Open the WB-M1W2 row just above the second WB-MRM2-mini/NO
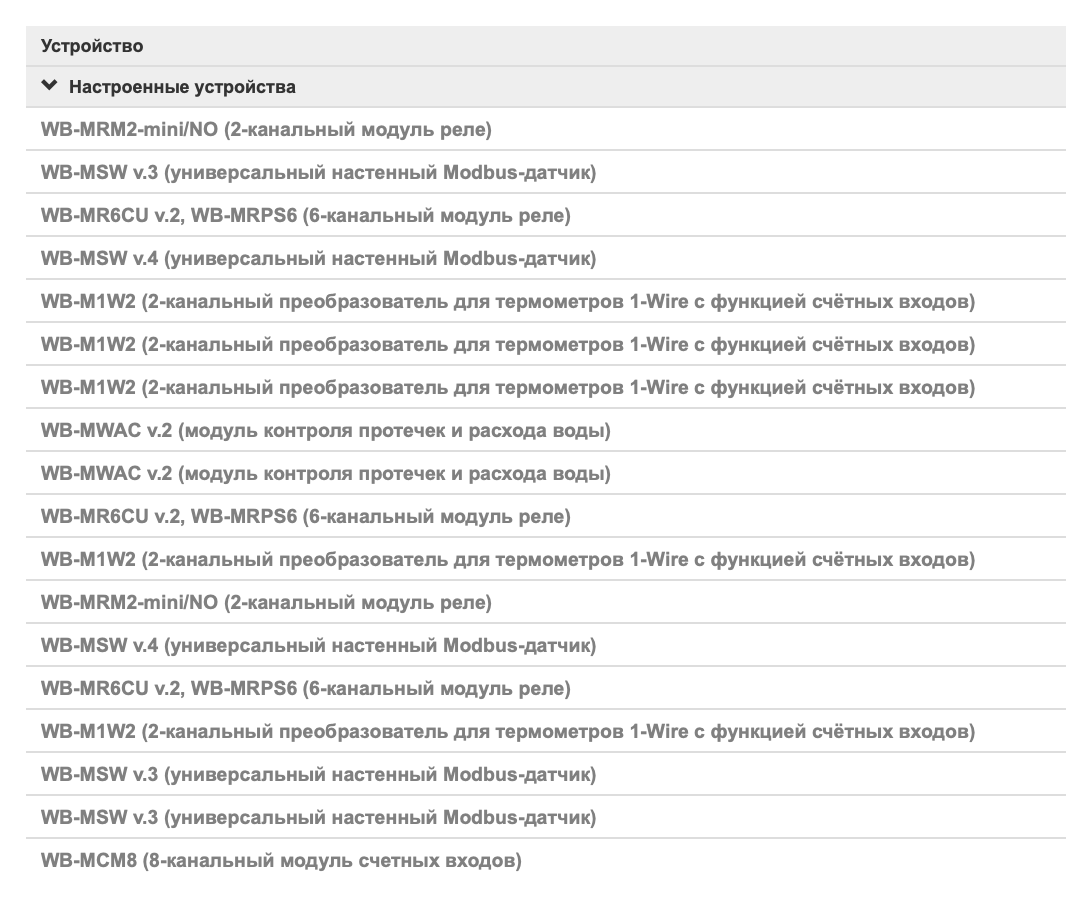The height and width of the screenshot is (904, 1066). tap(546, 559)
